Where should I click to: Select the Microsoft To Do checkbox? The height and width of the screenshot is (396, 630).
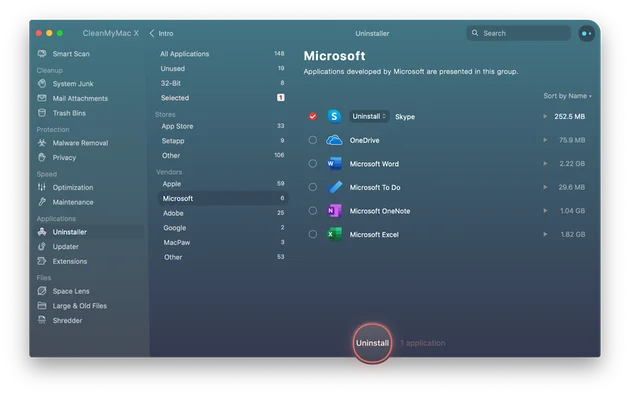(x=313, y=187)
